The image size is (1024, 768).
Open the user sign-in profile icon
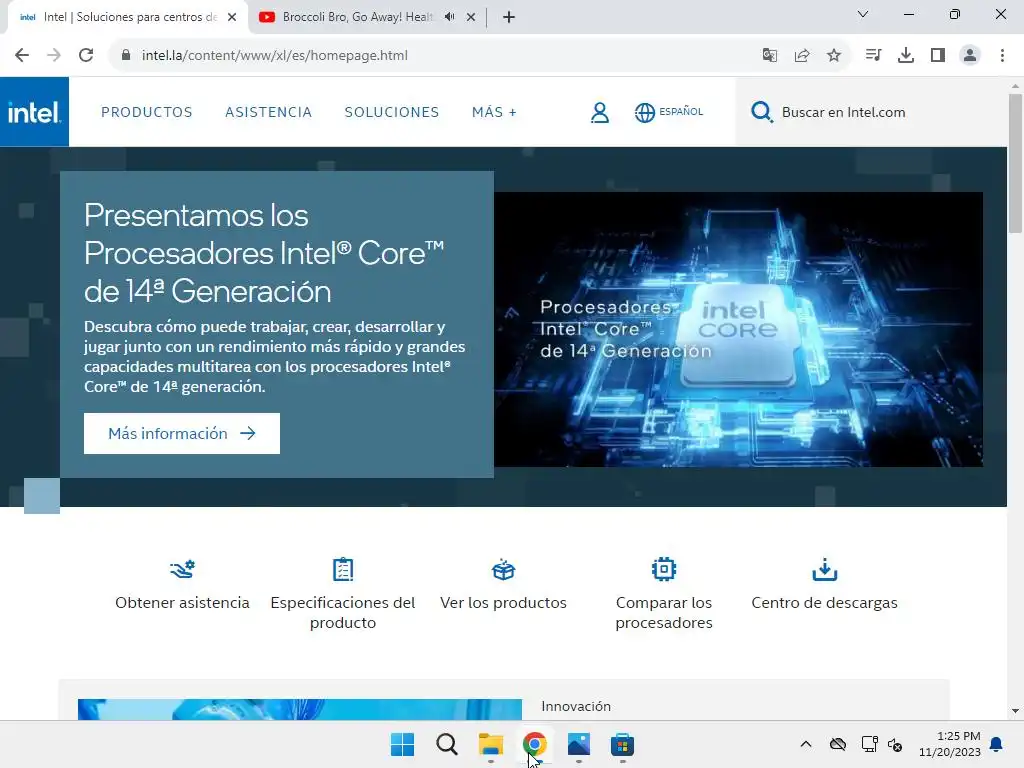click(600, 112)
